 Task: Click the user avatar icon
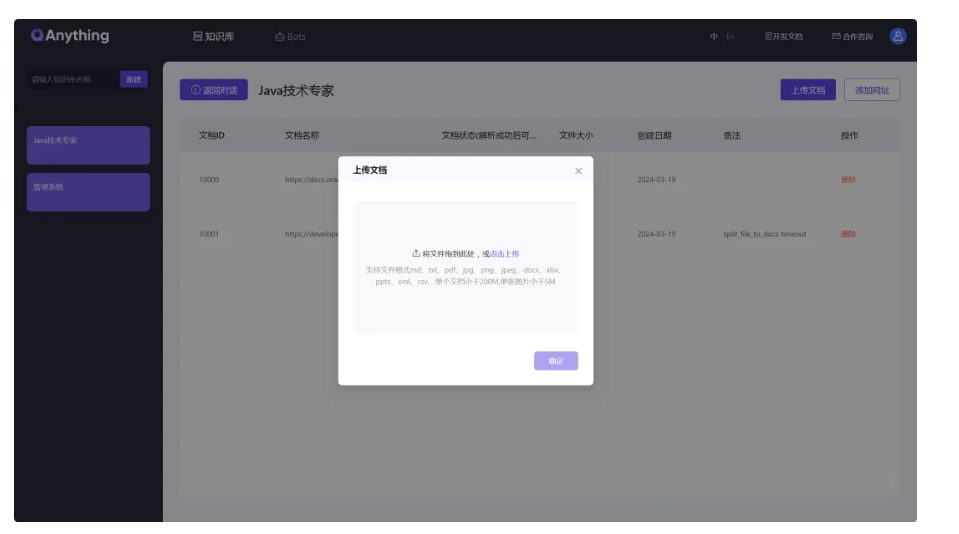(898, 36)
